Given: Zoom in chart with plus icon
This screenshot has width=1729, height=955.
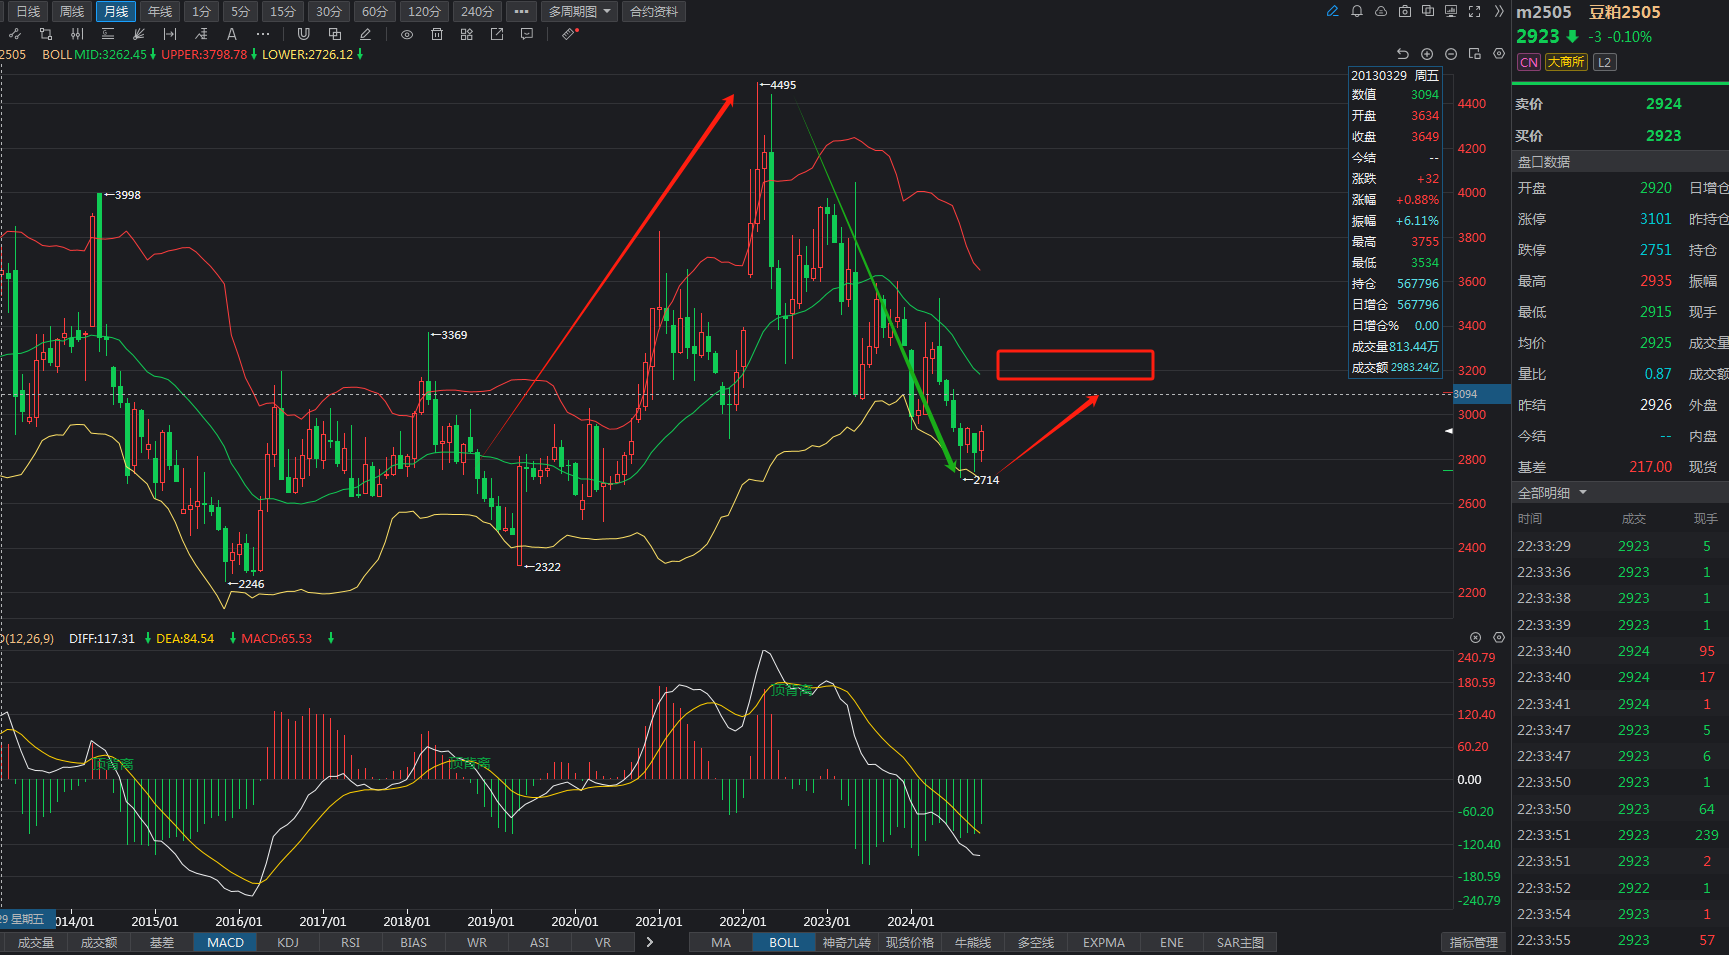Looking at the screenshot, I should click(x=1427, y=54).
